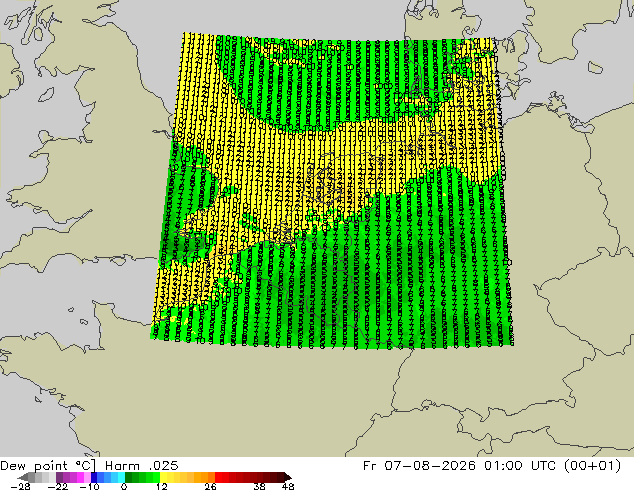The width and height of the screenshot is (634, 490).
Task: Click the dark blue legend swatch near -10
Action: tap(94, 477)
